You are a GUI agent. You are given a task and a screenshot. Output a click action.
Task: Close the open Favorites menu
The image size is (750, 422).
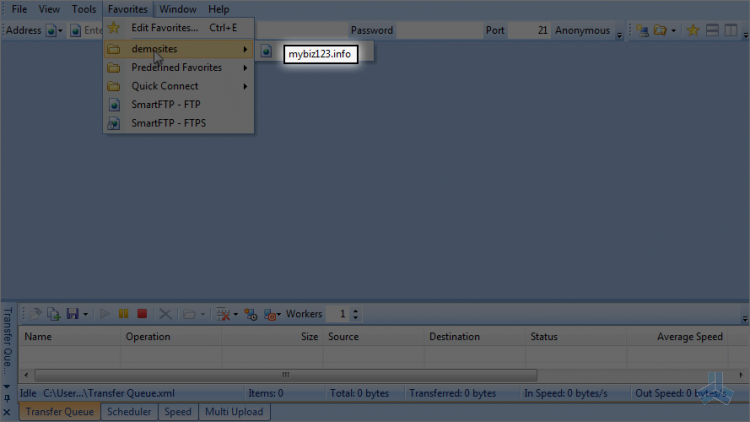127,9
